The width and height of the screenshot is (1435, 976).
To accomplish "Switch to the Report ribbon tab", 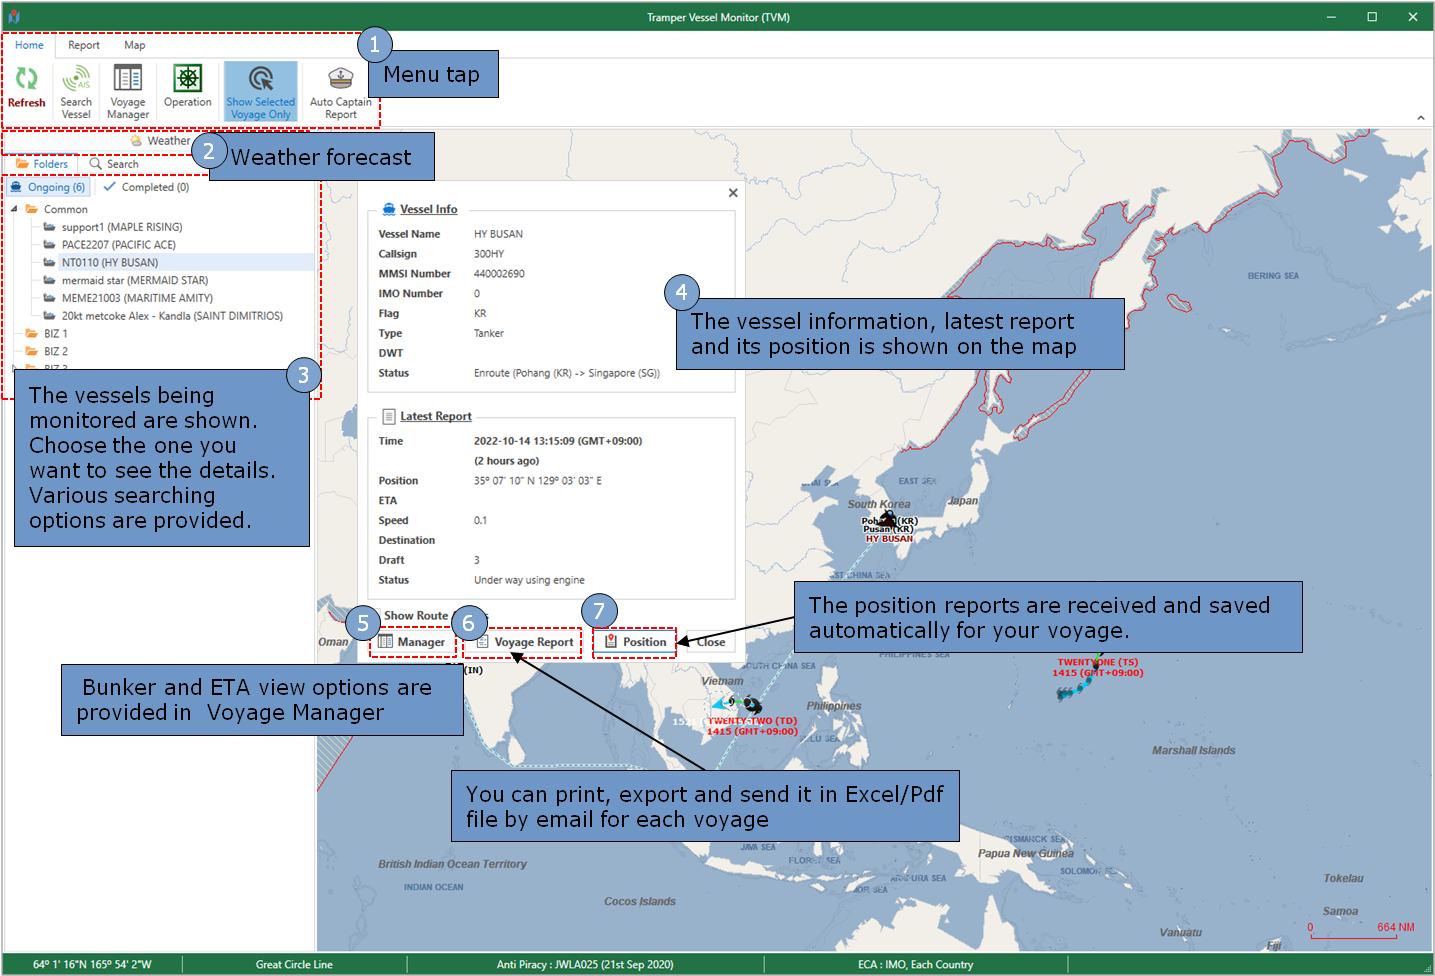I will coord(84,45).
